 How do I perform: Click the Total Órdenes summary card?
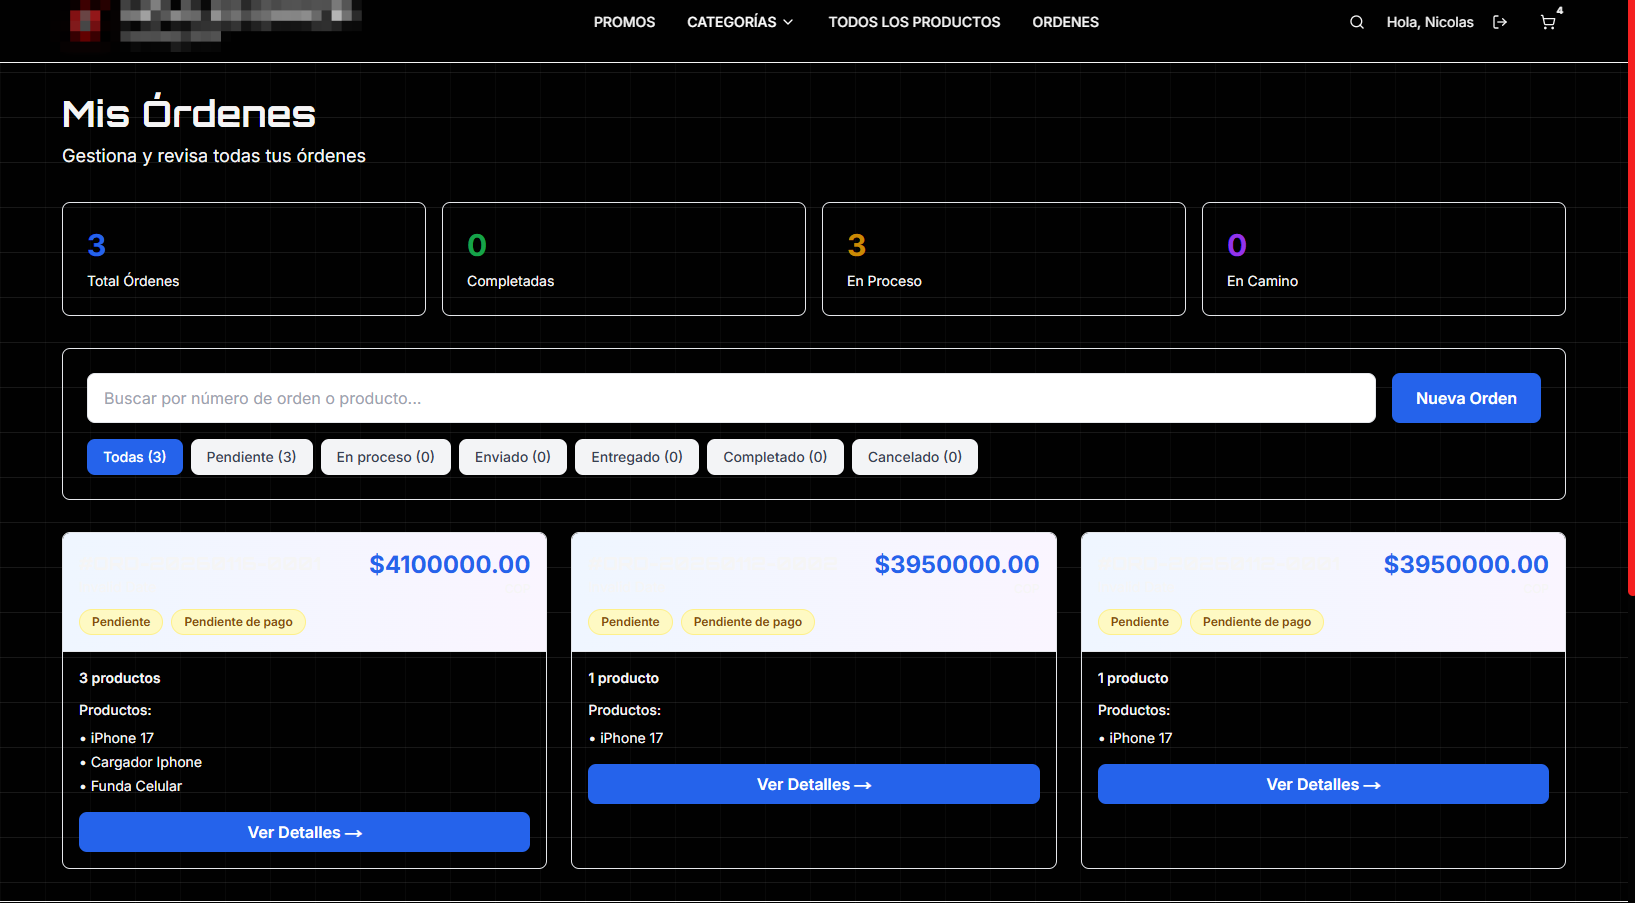tap(244, 259)
